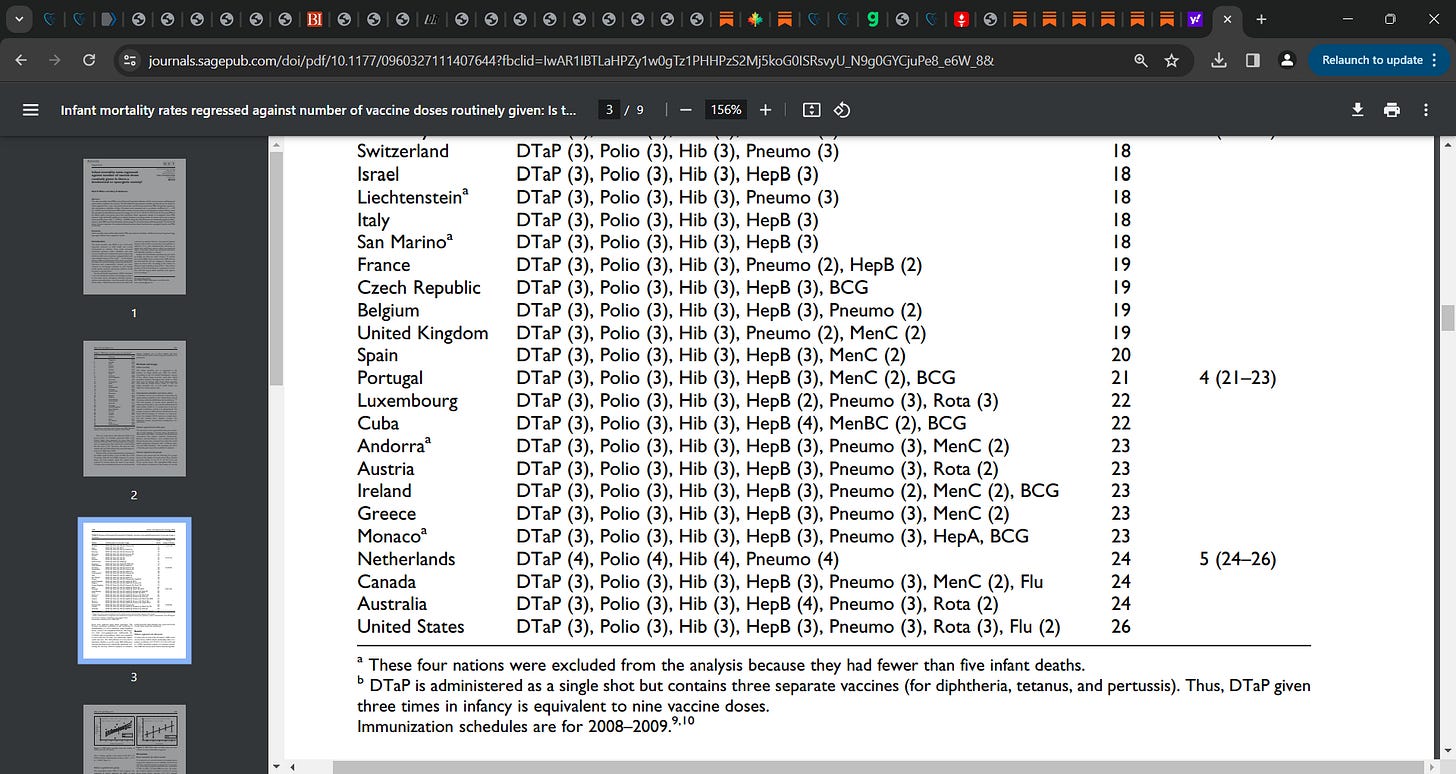
Task: Click the document vertical scrollbar thumb
Action: pyautogui.click(x=1447, y=319)
